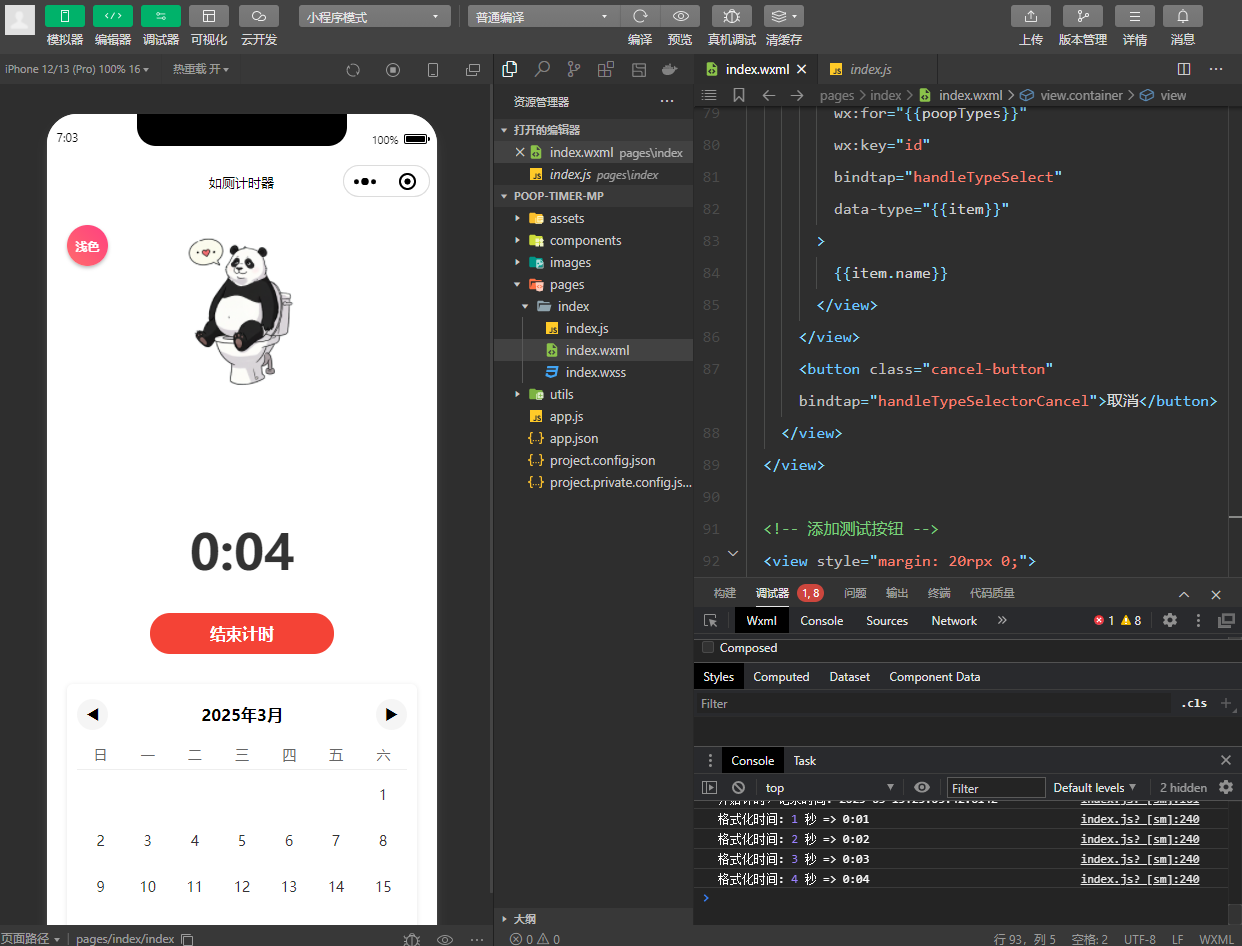Open the search icon in sidebar
Image resolution: width=1242 pixels, height=946 pixels.
pyautogui.click(x=542, y=69)
